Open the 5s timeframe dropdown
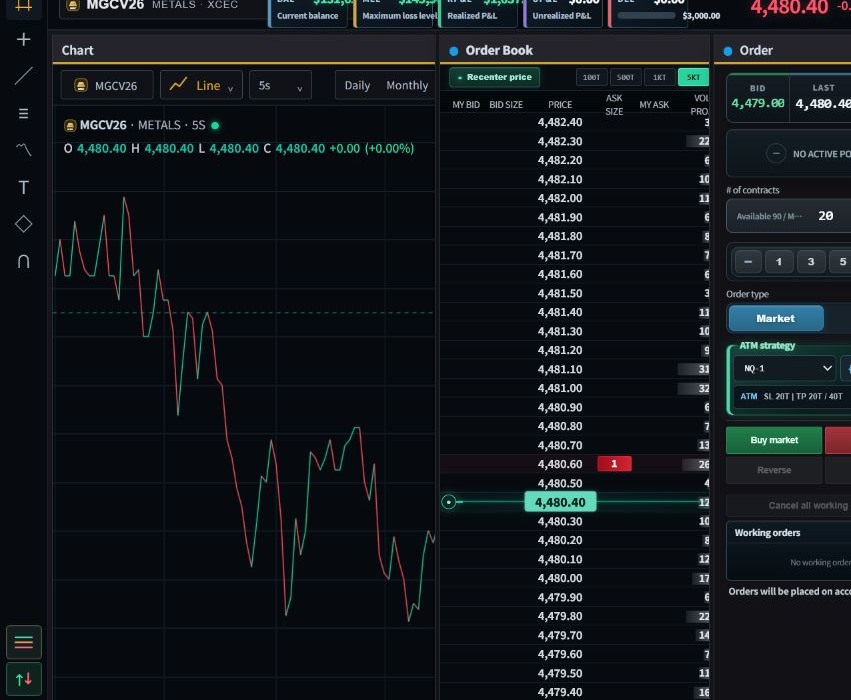The height and width of the screenshot is (700, 851). click(280, 85)
